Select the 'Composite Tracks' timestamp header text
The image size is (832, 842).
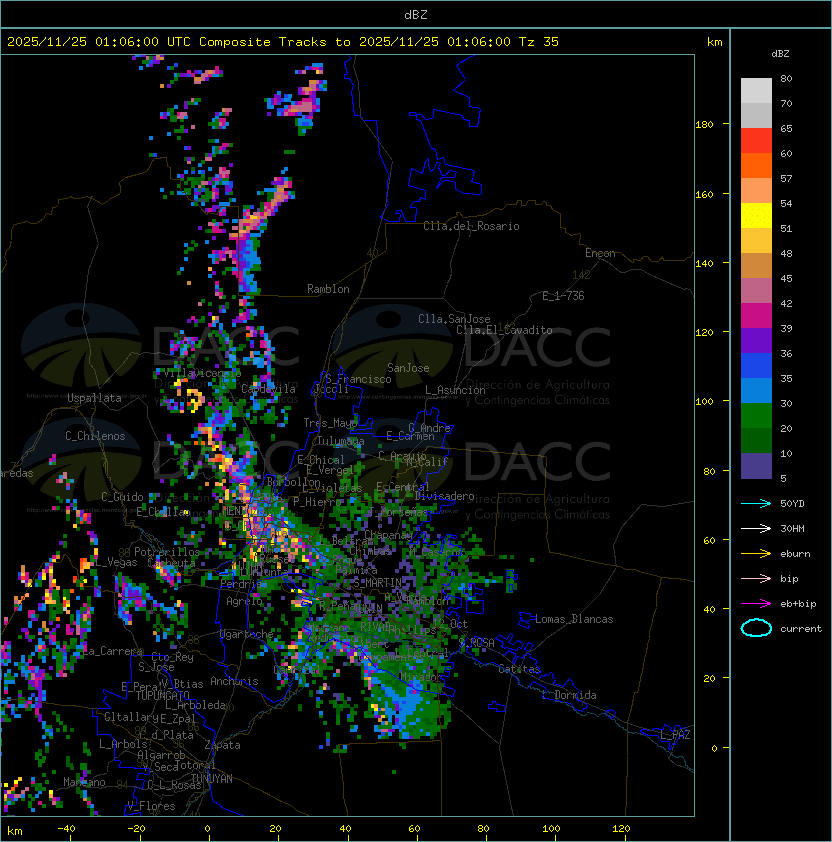pyautogui.click(x=283, y=42)
